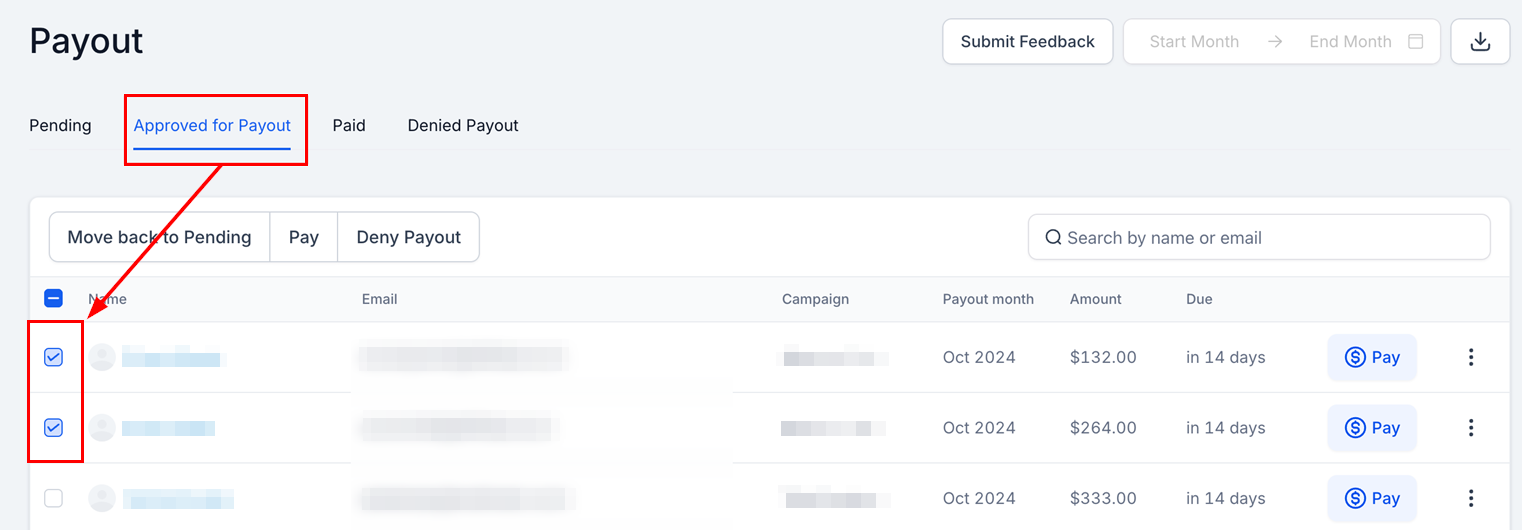Image resolution: width=1522 pixels, height=530 pixels.
Task: Open the Paid tab
Action: [349, 126]
